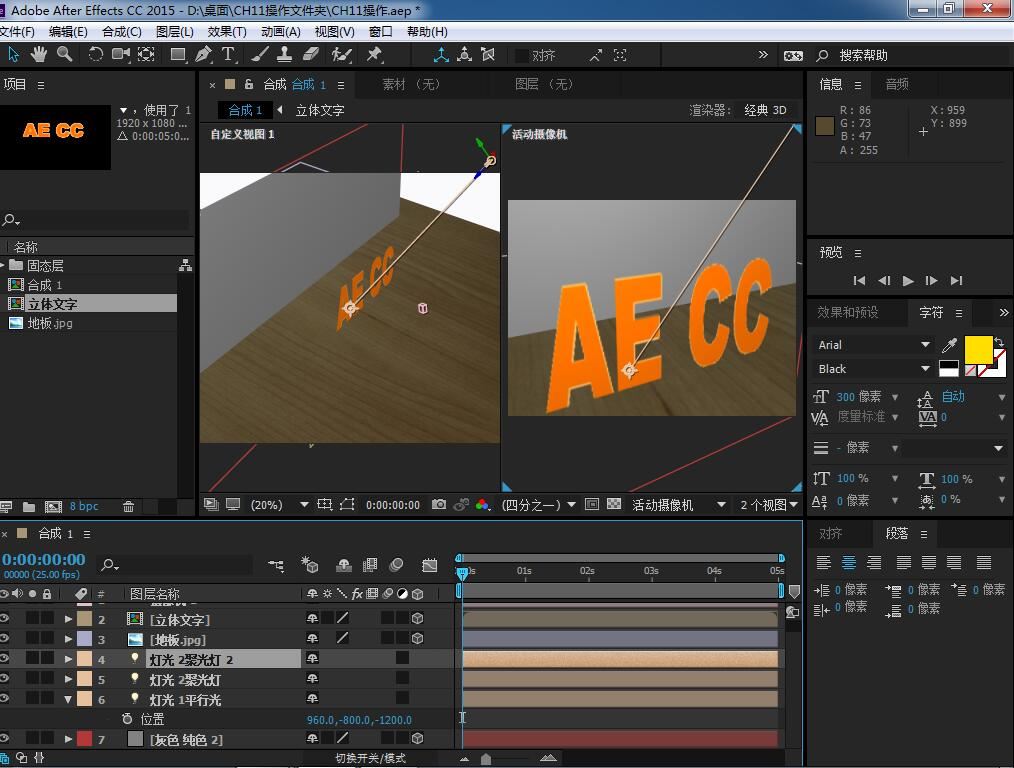The height and width of the screenshot is (768, 1014).
Task: Toggle visibility of layer 3 地板.jpg
Action: 5,639
